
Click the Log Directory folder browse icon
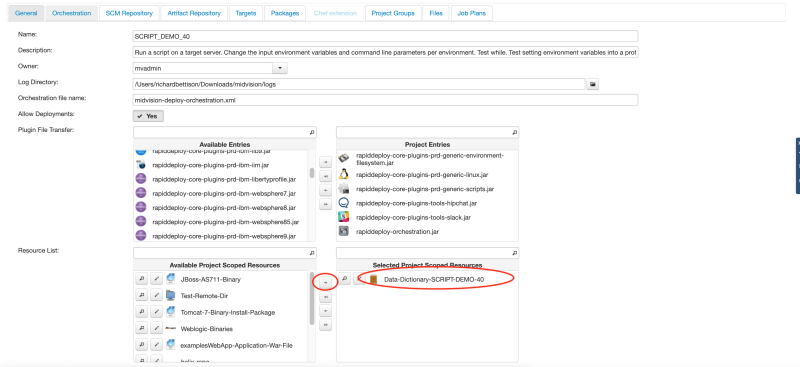coord(592,84)
